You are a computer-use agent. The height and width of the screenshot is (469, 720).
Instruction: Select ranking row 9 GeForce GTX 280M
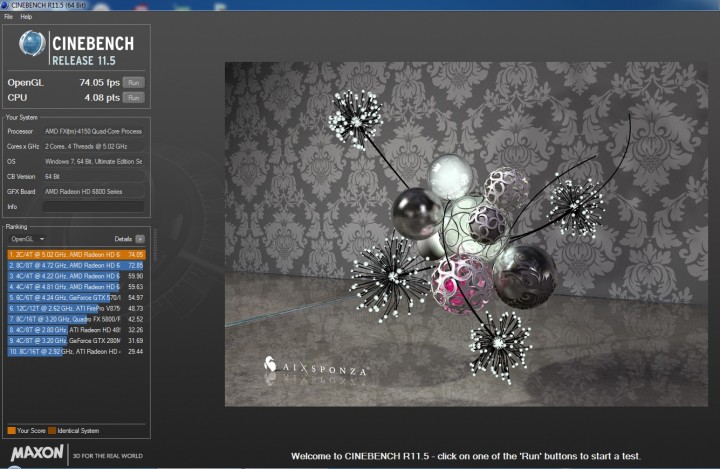(76, 341)
